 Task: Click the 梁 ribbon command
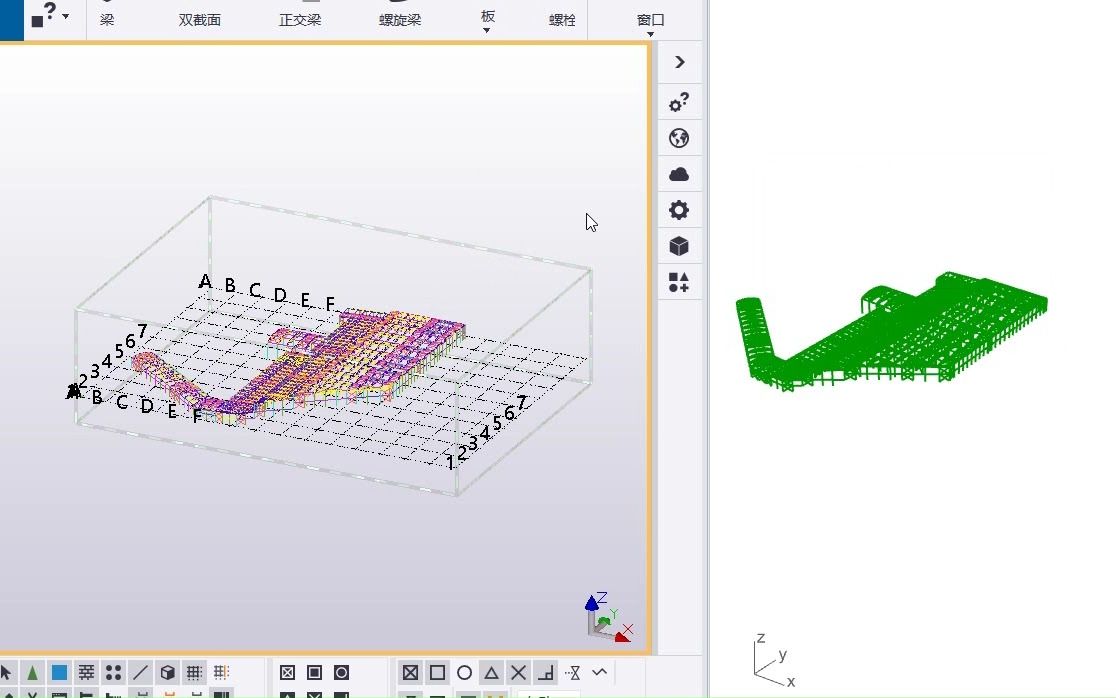[105, 19]
